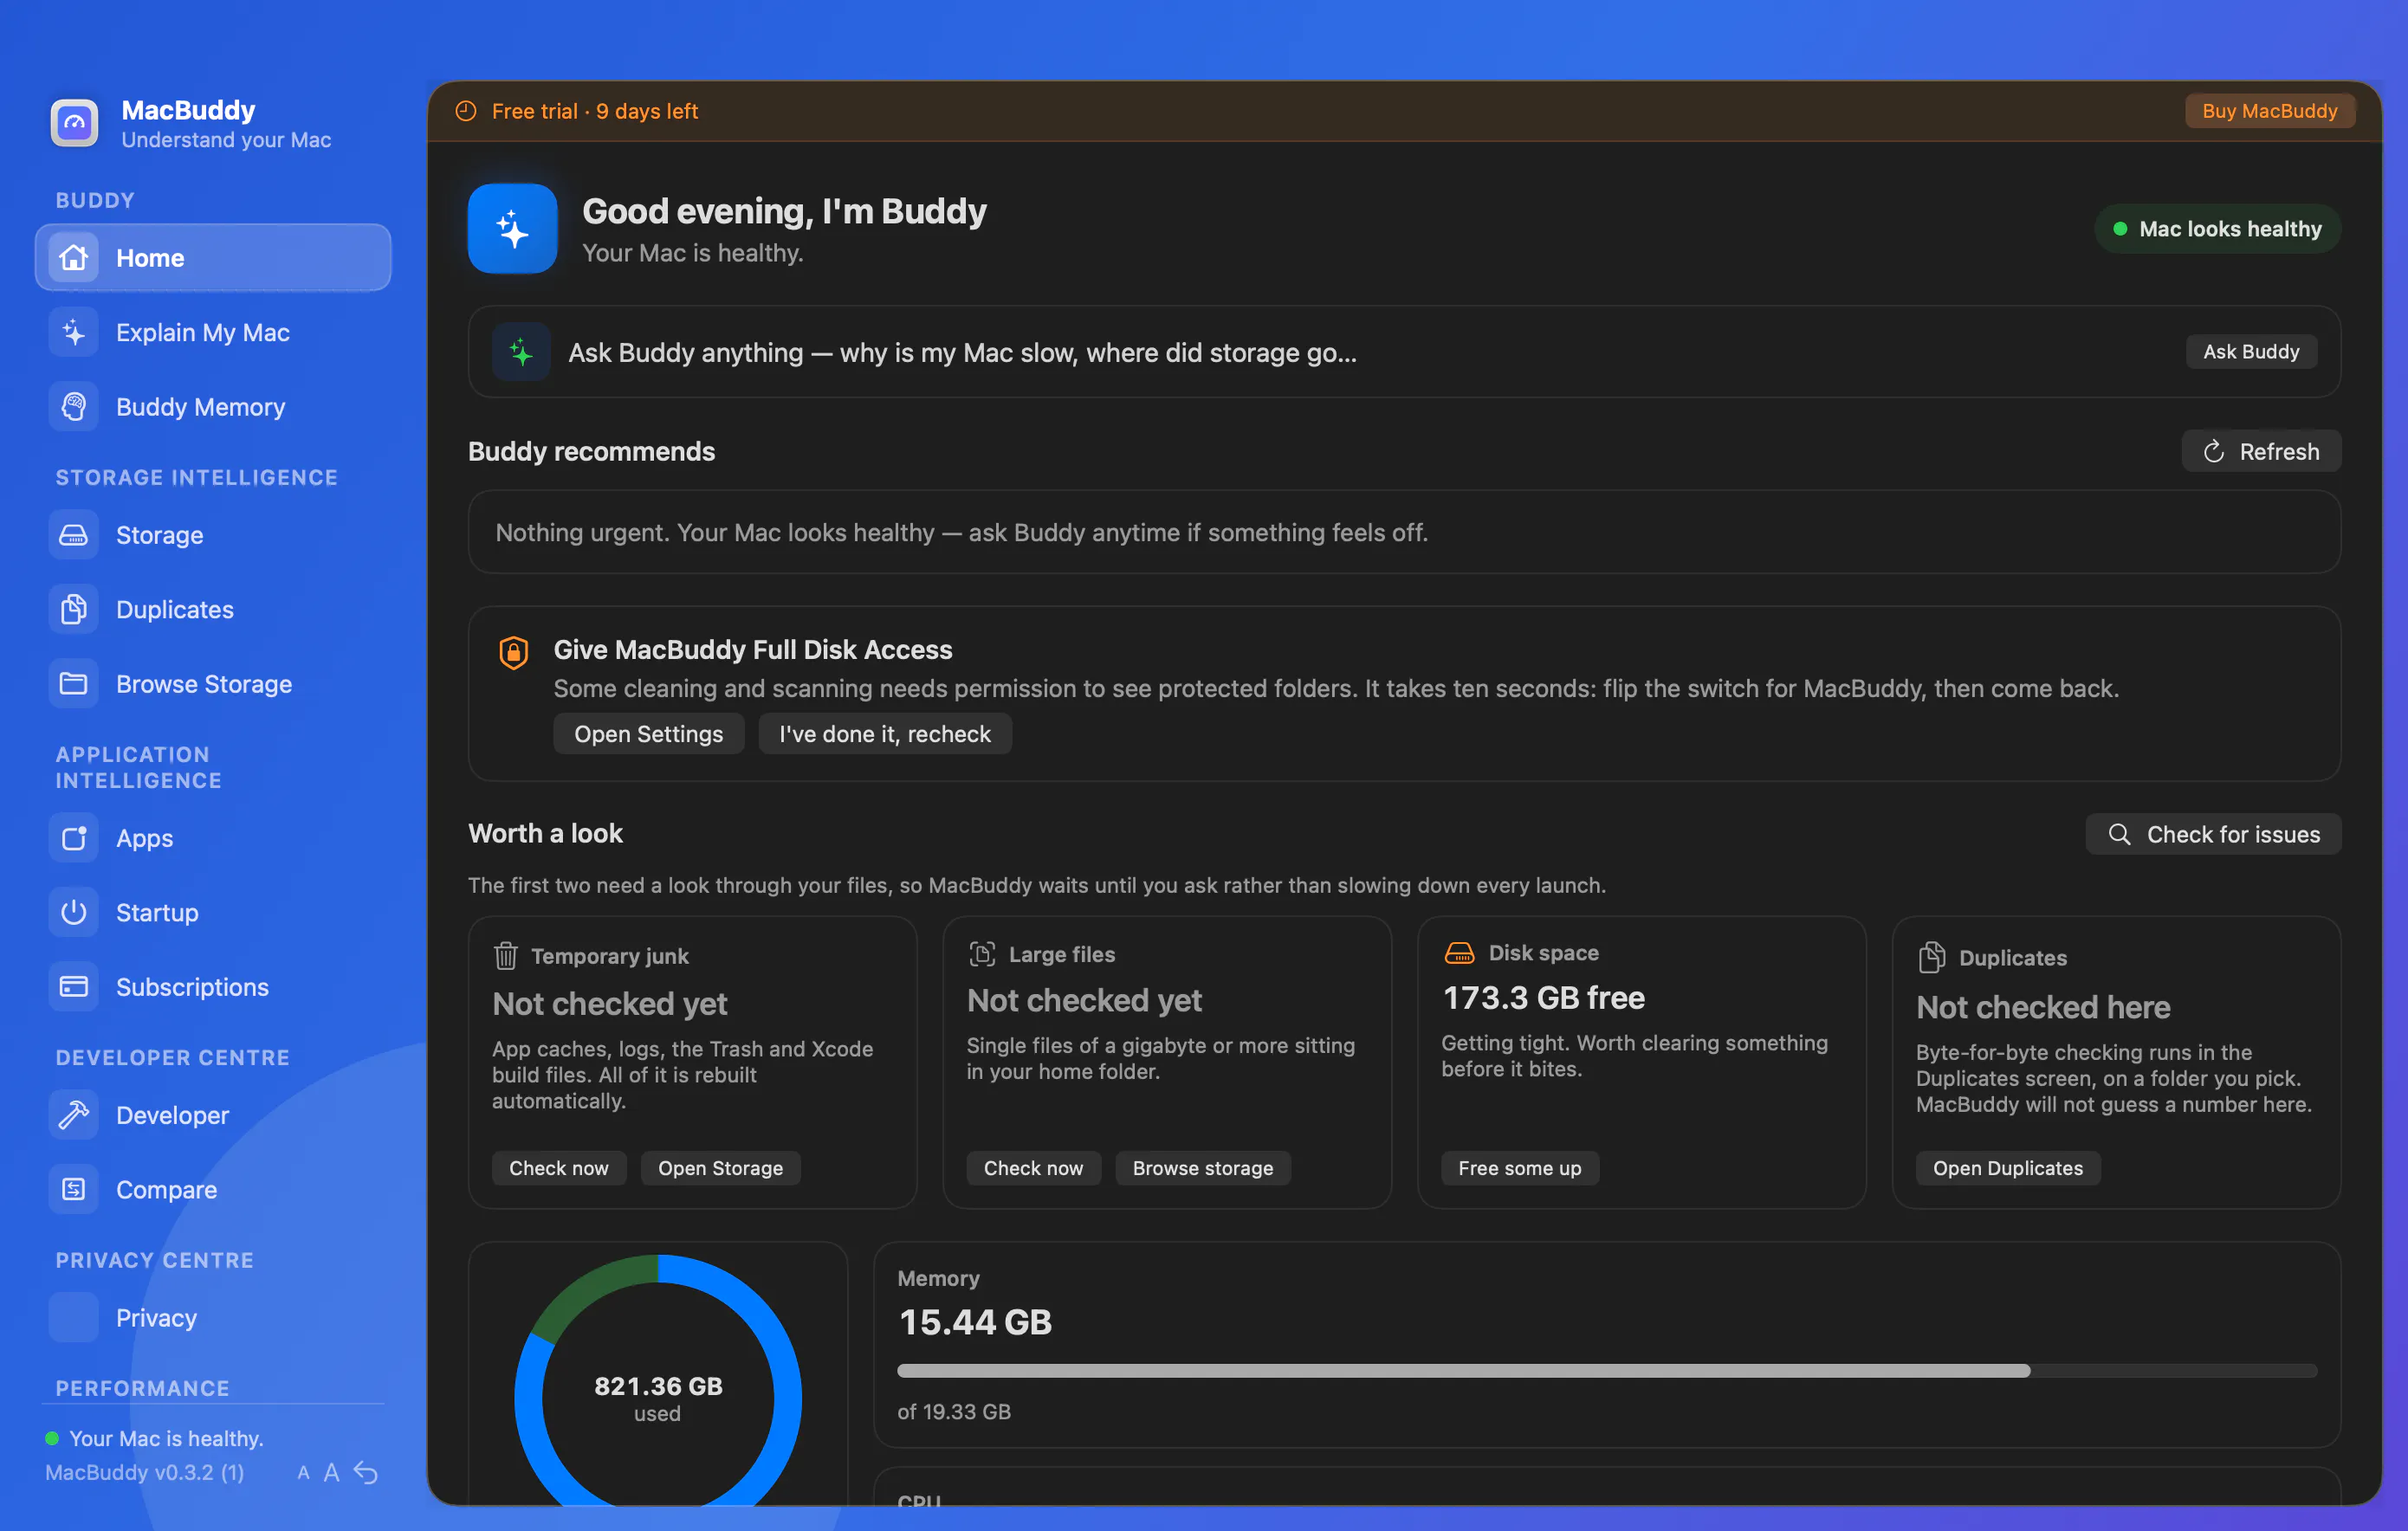Viewport: 2408px width, 1531px height.
Task: Click the documents icon on the Duplicates card
Action: tap(1932, 957)
